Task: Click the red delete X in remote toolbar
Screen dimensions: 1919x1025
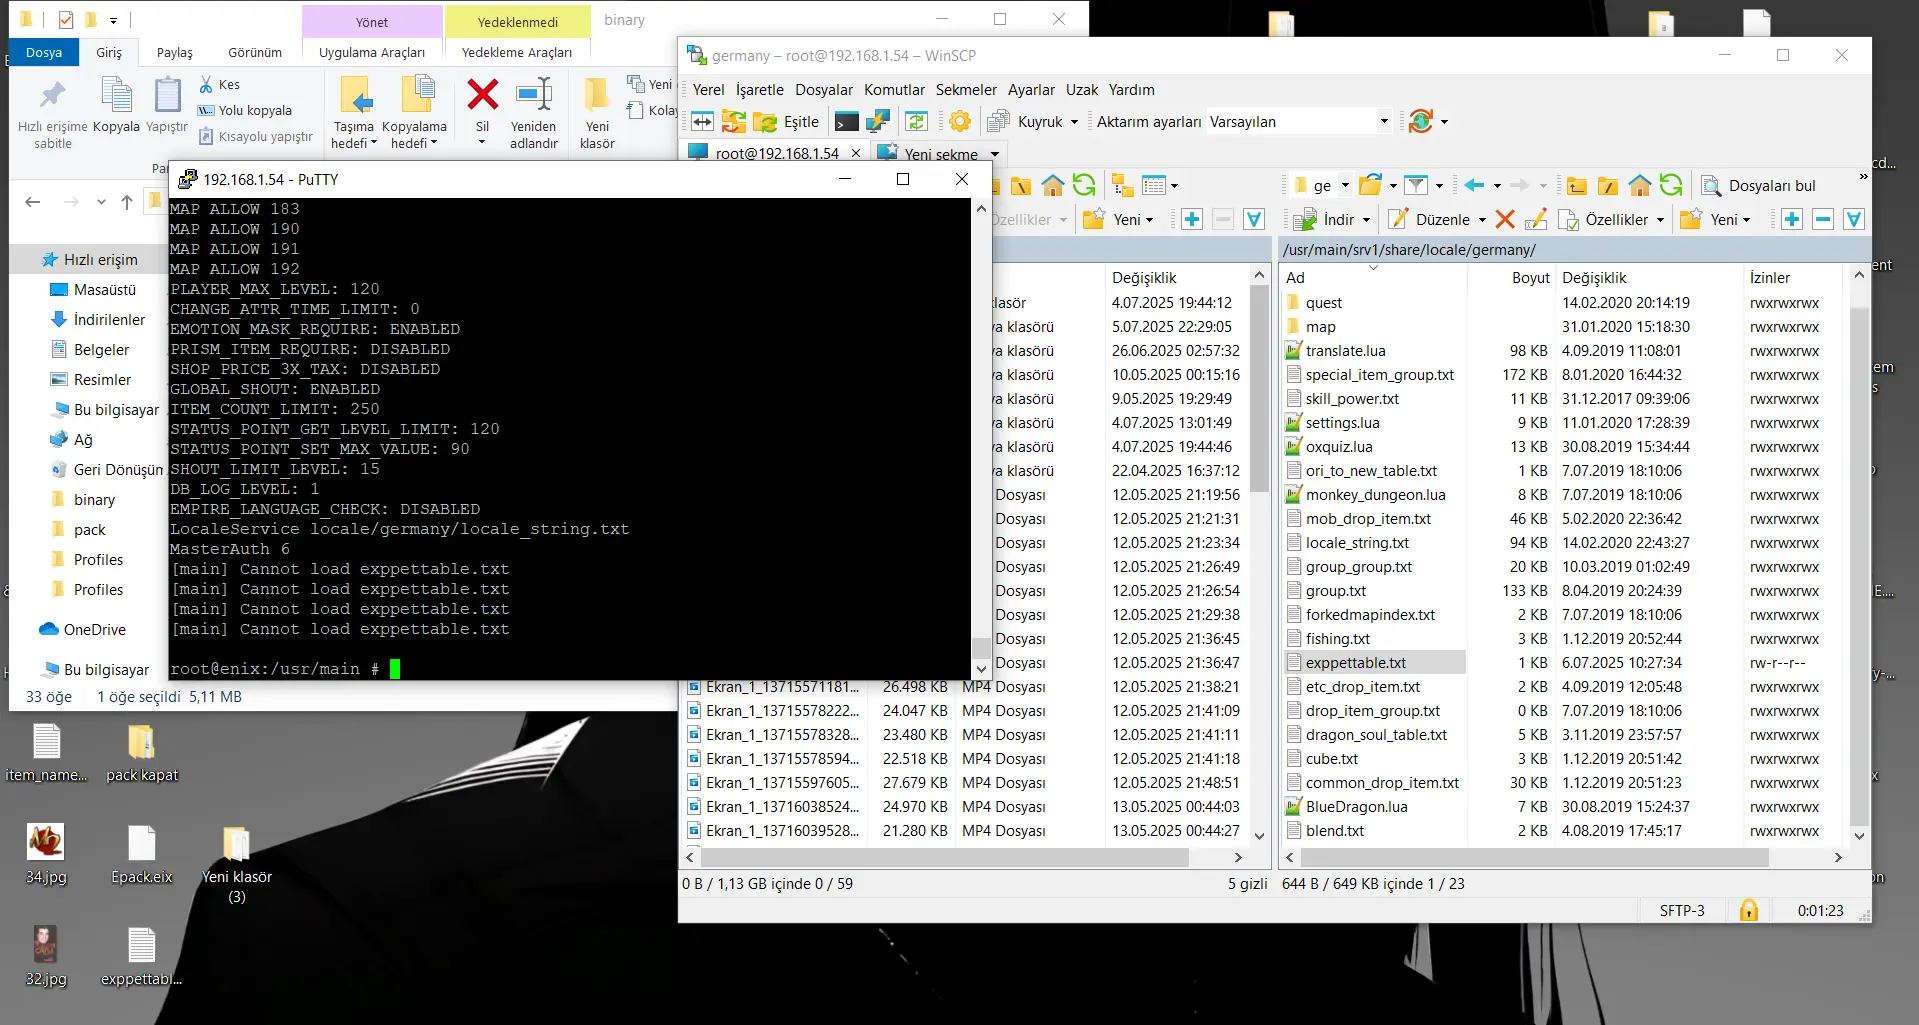Action: coord(1505,219)
